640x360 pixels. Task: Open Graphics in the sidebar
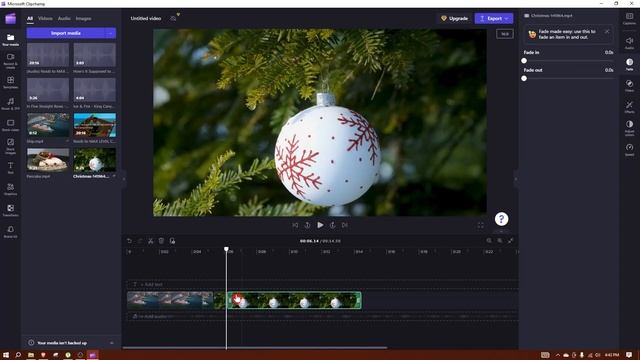click(11, 189)
